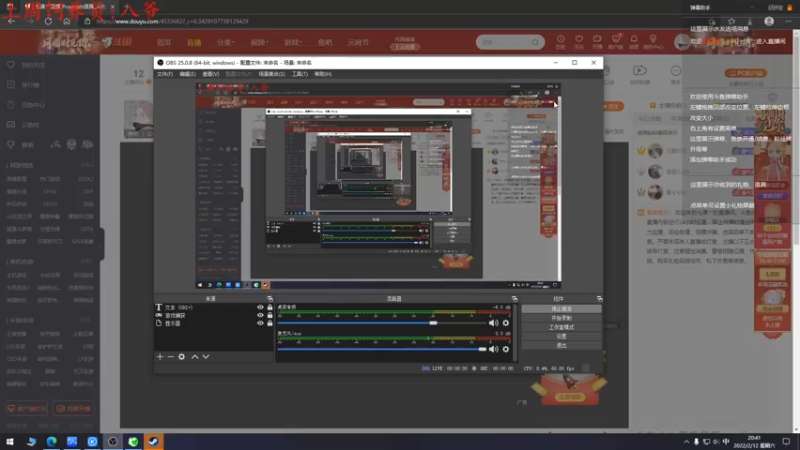The height and width of the screenshot is (450, 800).
Task: Move selected source down with arrow
Action: click(206, 357)
